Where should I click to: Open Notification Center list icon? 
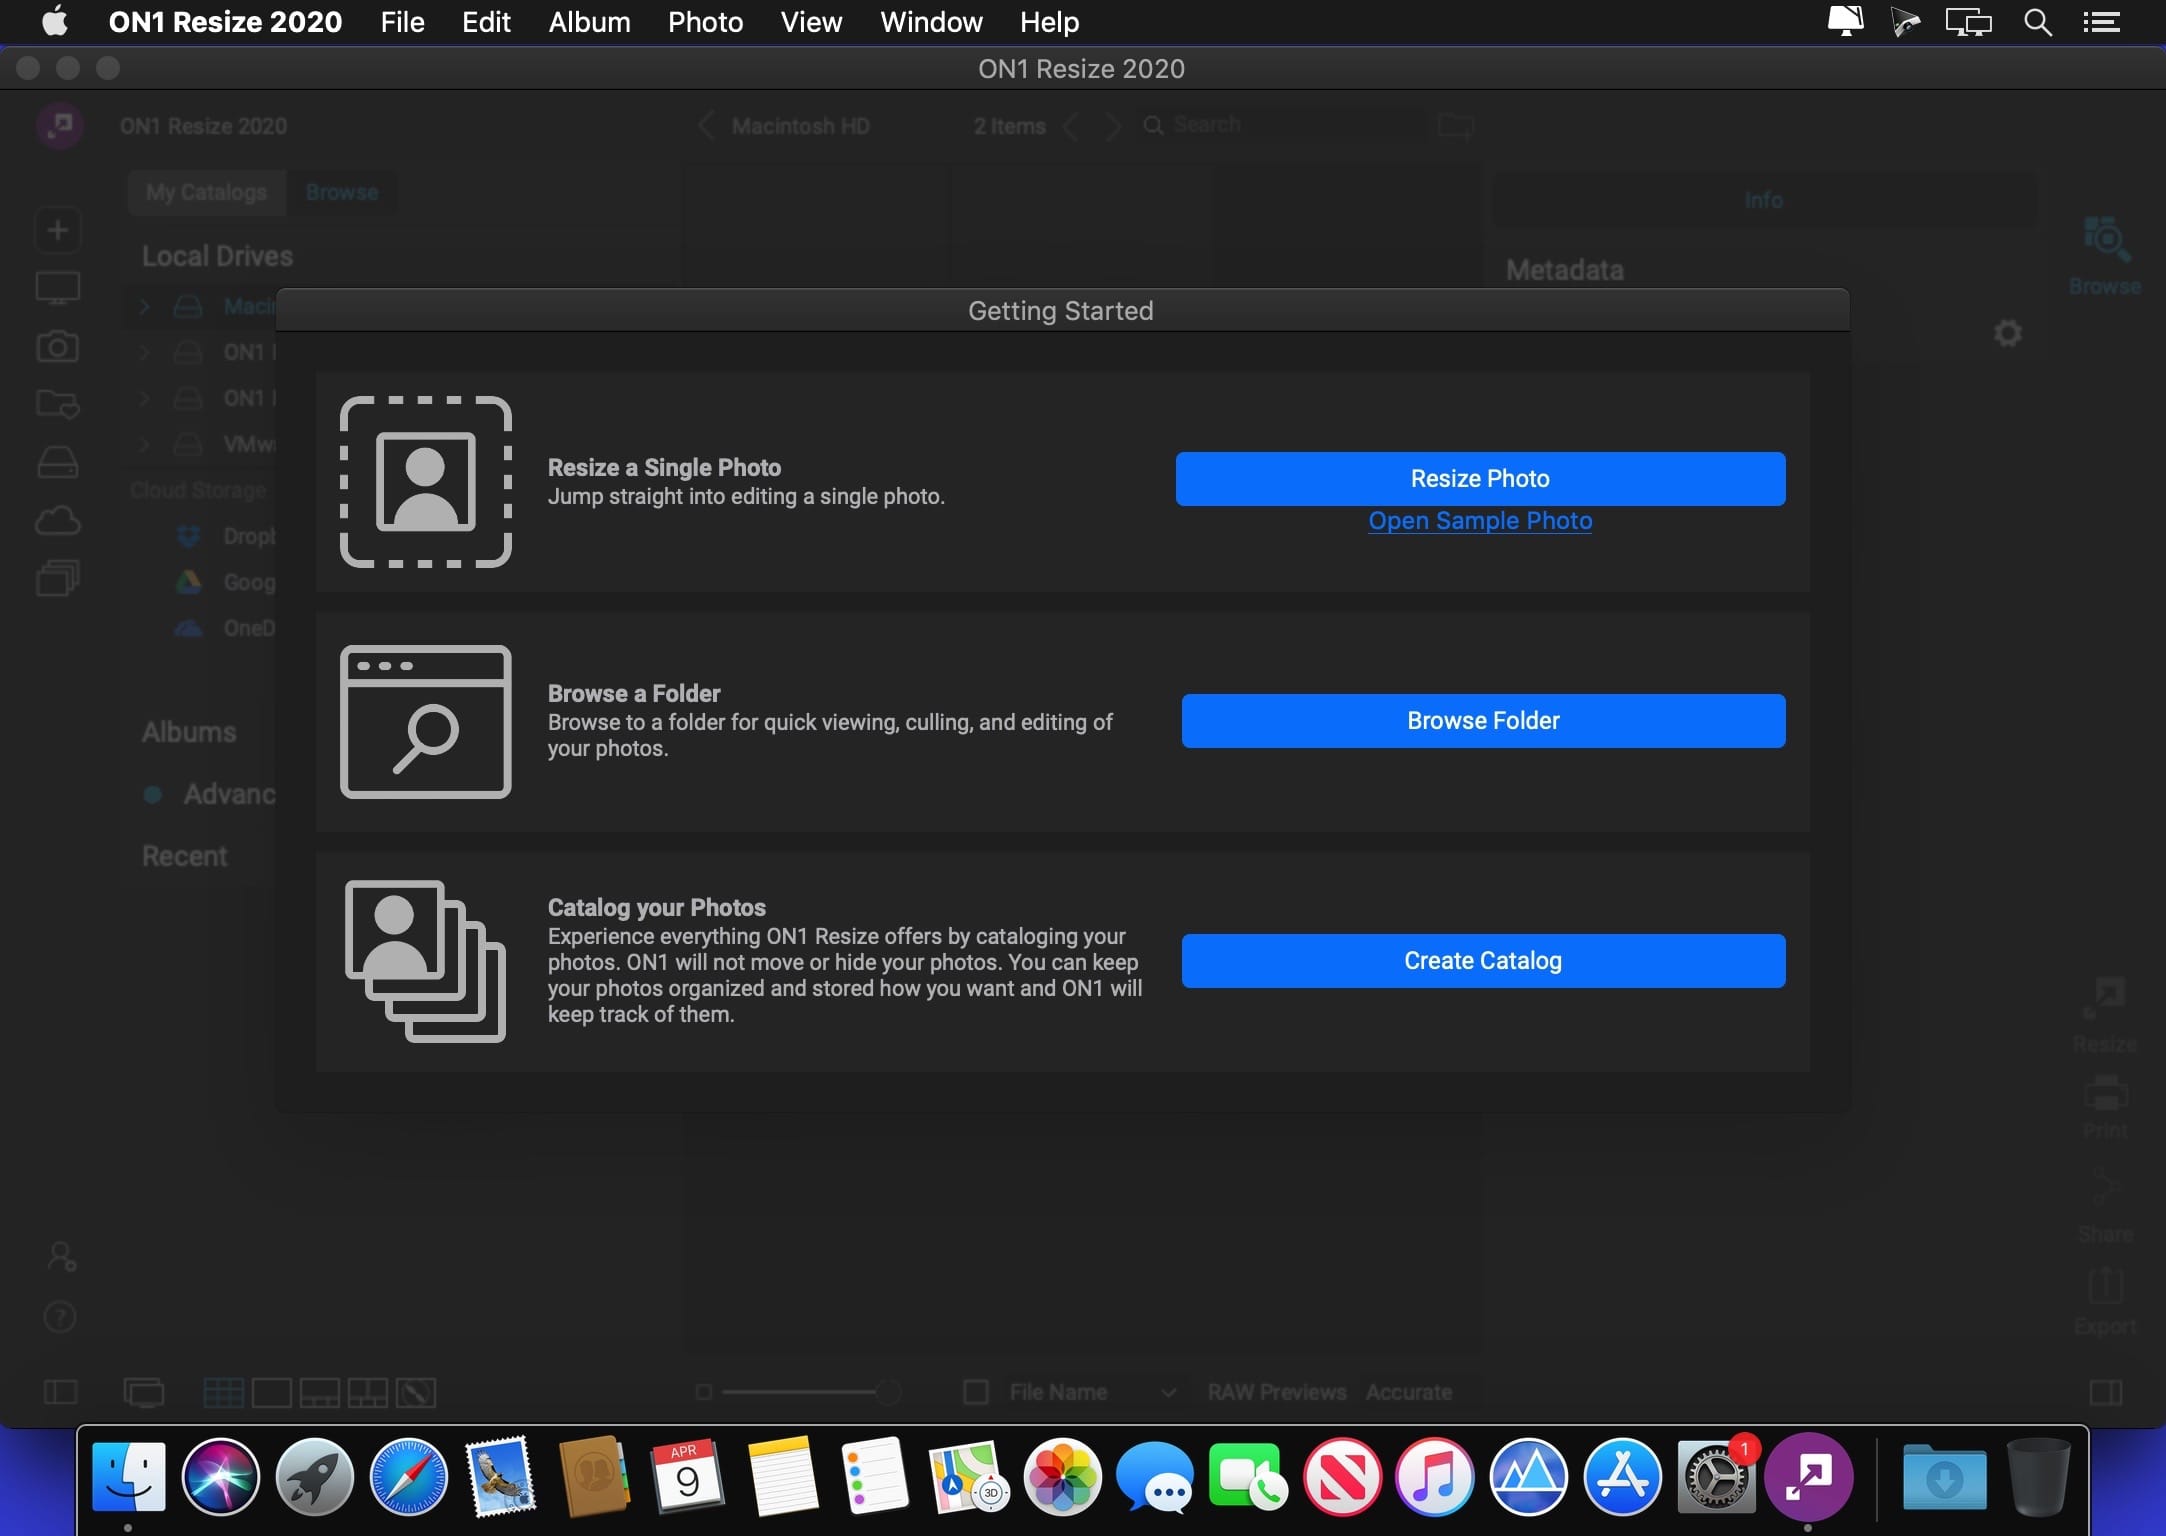tap(2102, 22)
